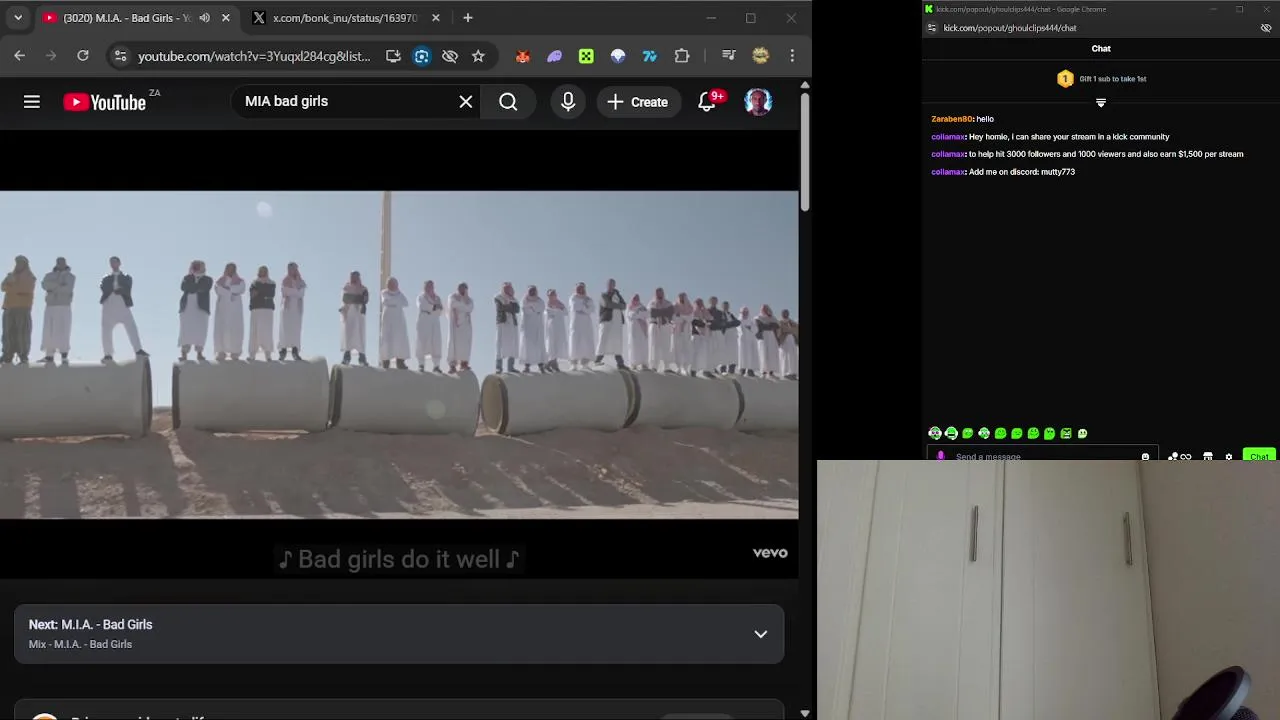Image resolution: width=1280 pixels, height=720 pixels.
Task: Click the Chat header in Kick window
Action: pos(1101,49)
